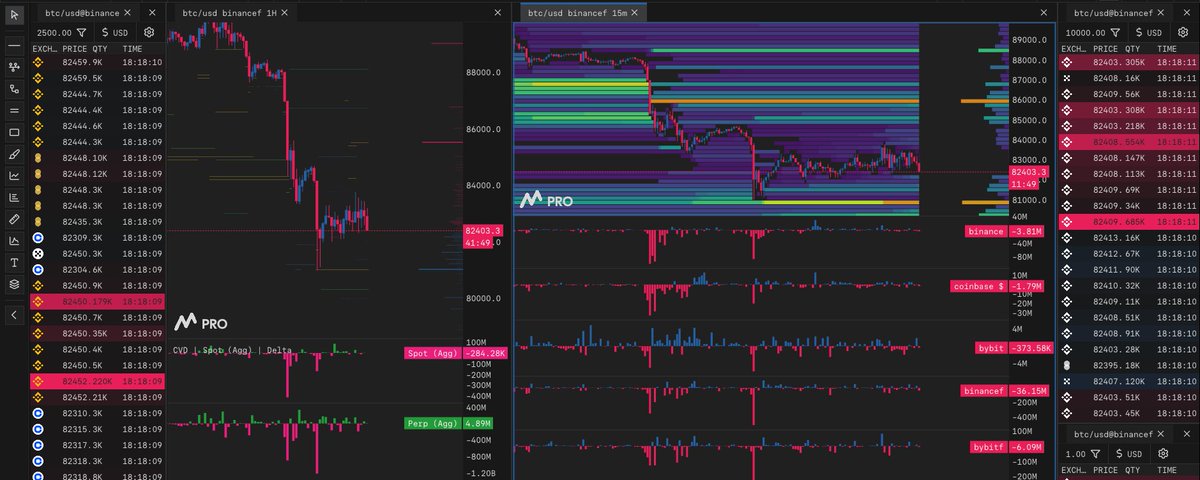Click the -3.81M binance value label
Screen dimensions: 1200x480
coord(1027,231)
